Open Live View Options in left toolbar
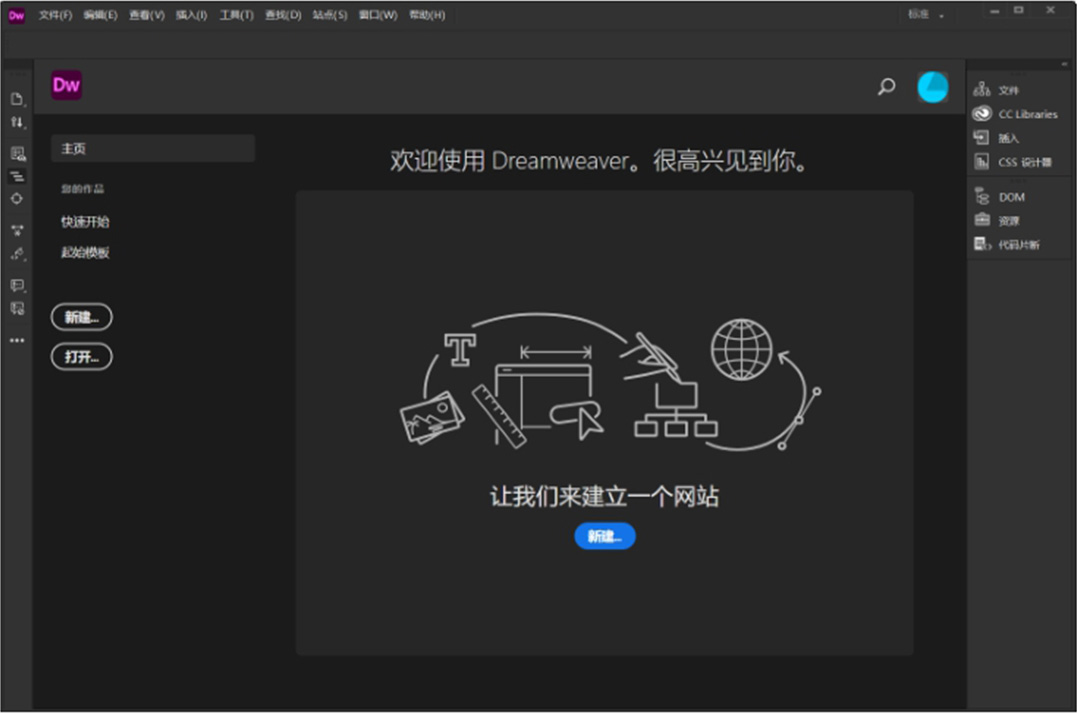1077x713 pixels. click(x=17, y=153)
